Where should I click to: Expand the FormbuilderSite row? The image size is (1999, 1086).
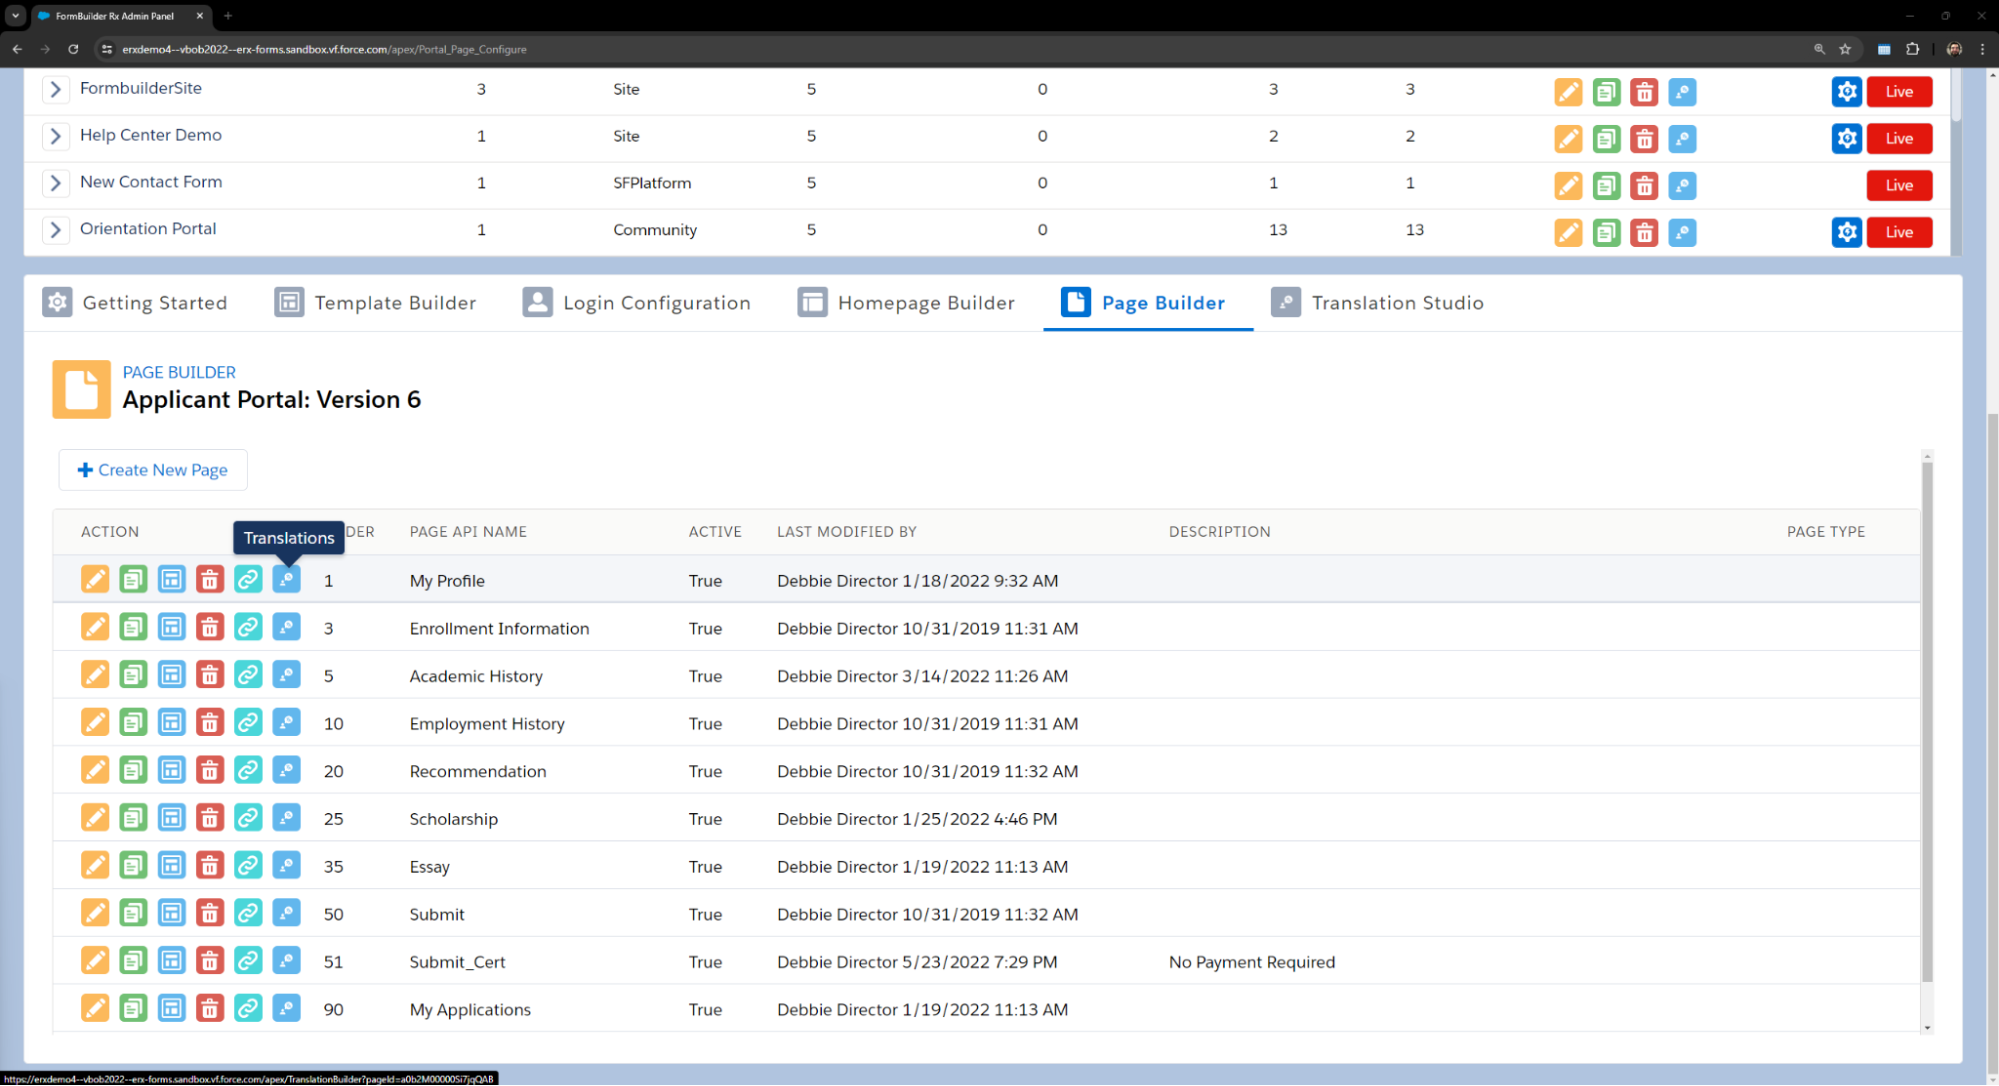(x=56, y=89)
